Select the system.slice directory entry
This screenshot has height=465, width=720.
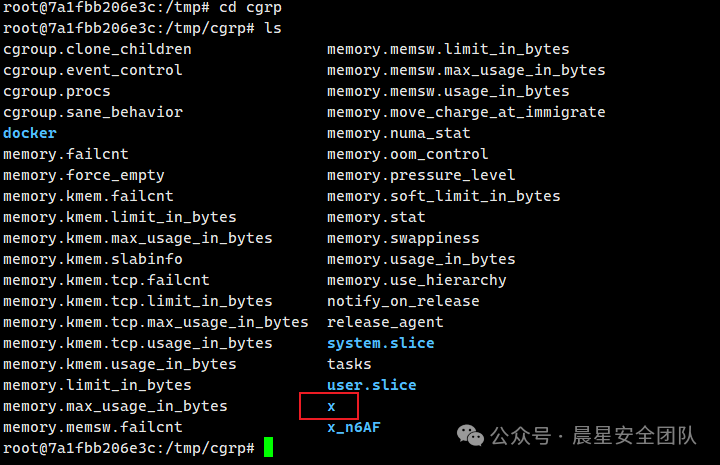point(381,343)
